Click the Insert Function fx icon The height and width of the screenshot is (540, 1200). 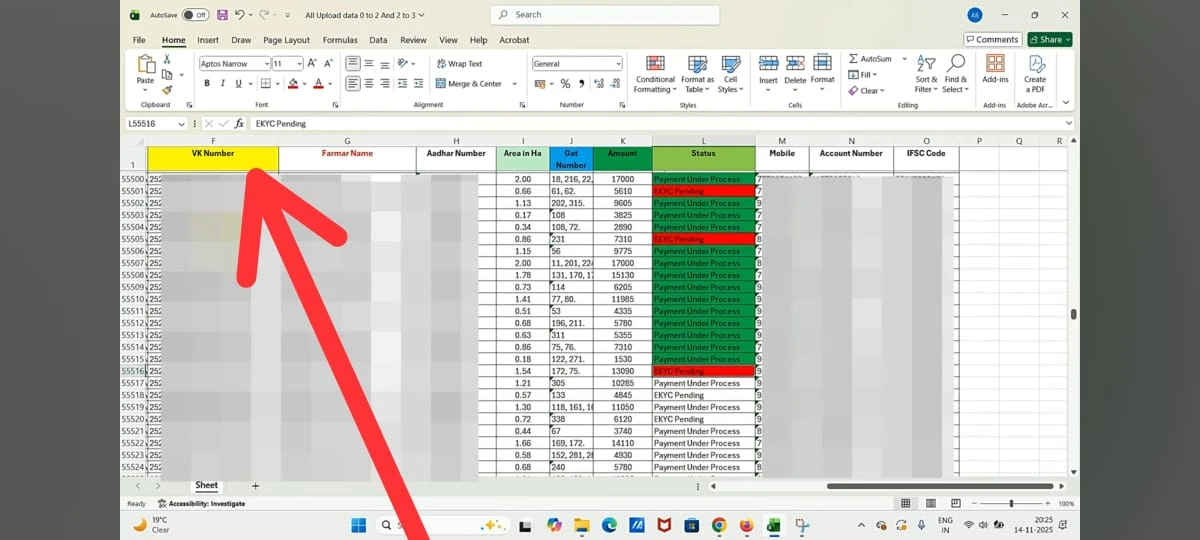coord(239,124)
